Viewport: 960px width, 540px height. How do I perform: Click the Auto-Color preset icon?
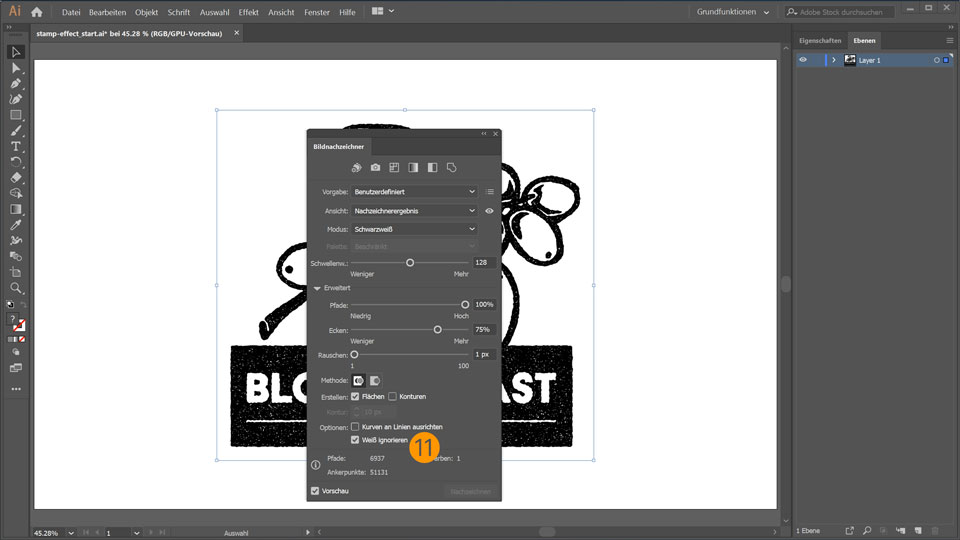(356, 168)
